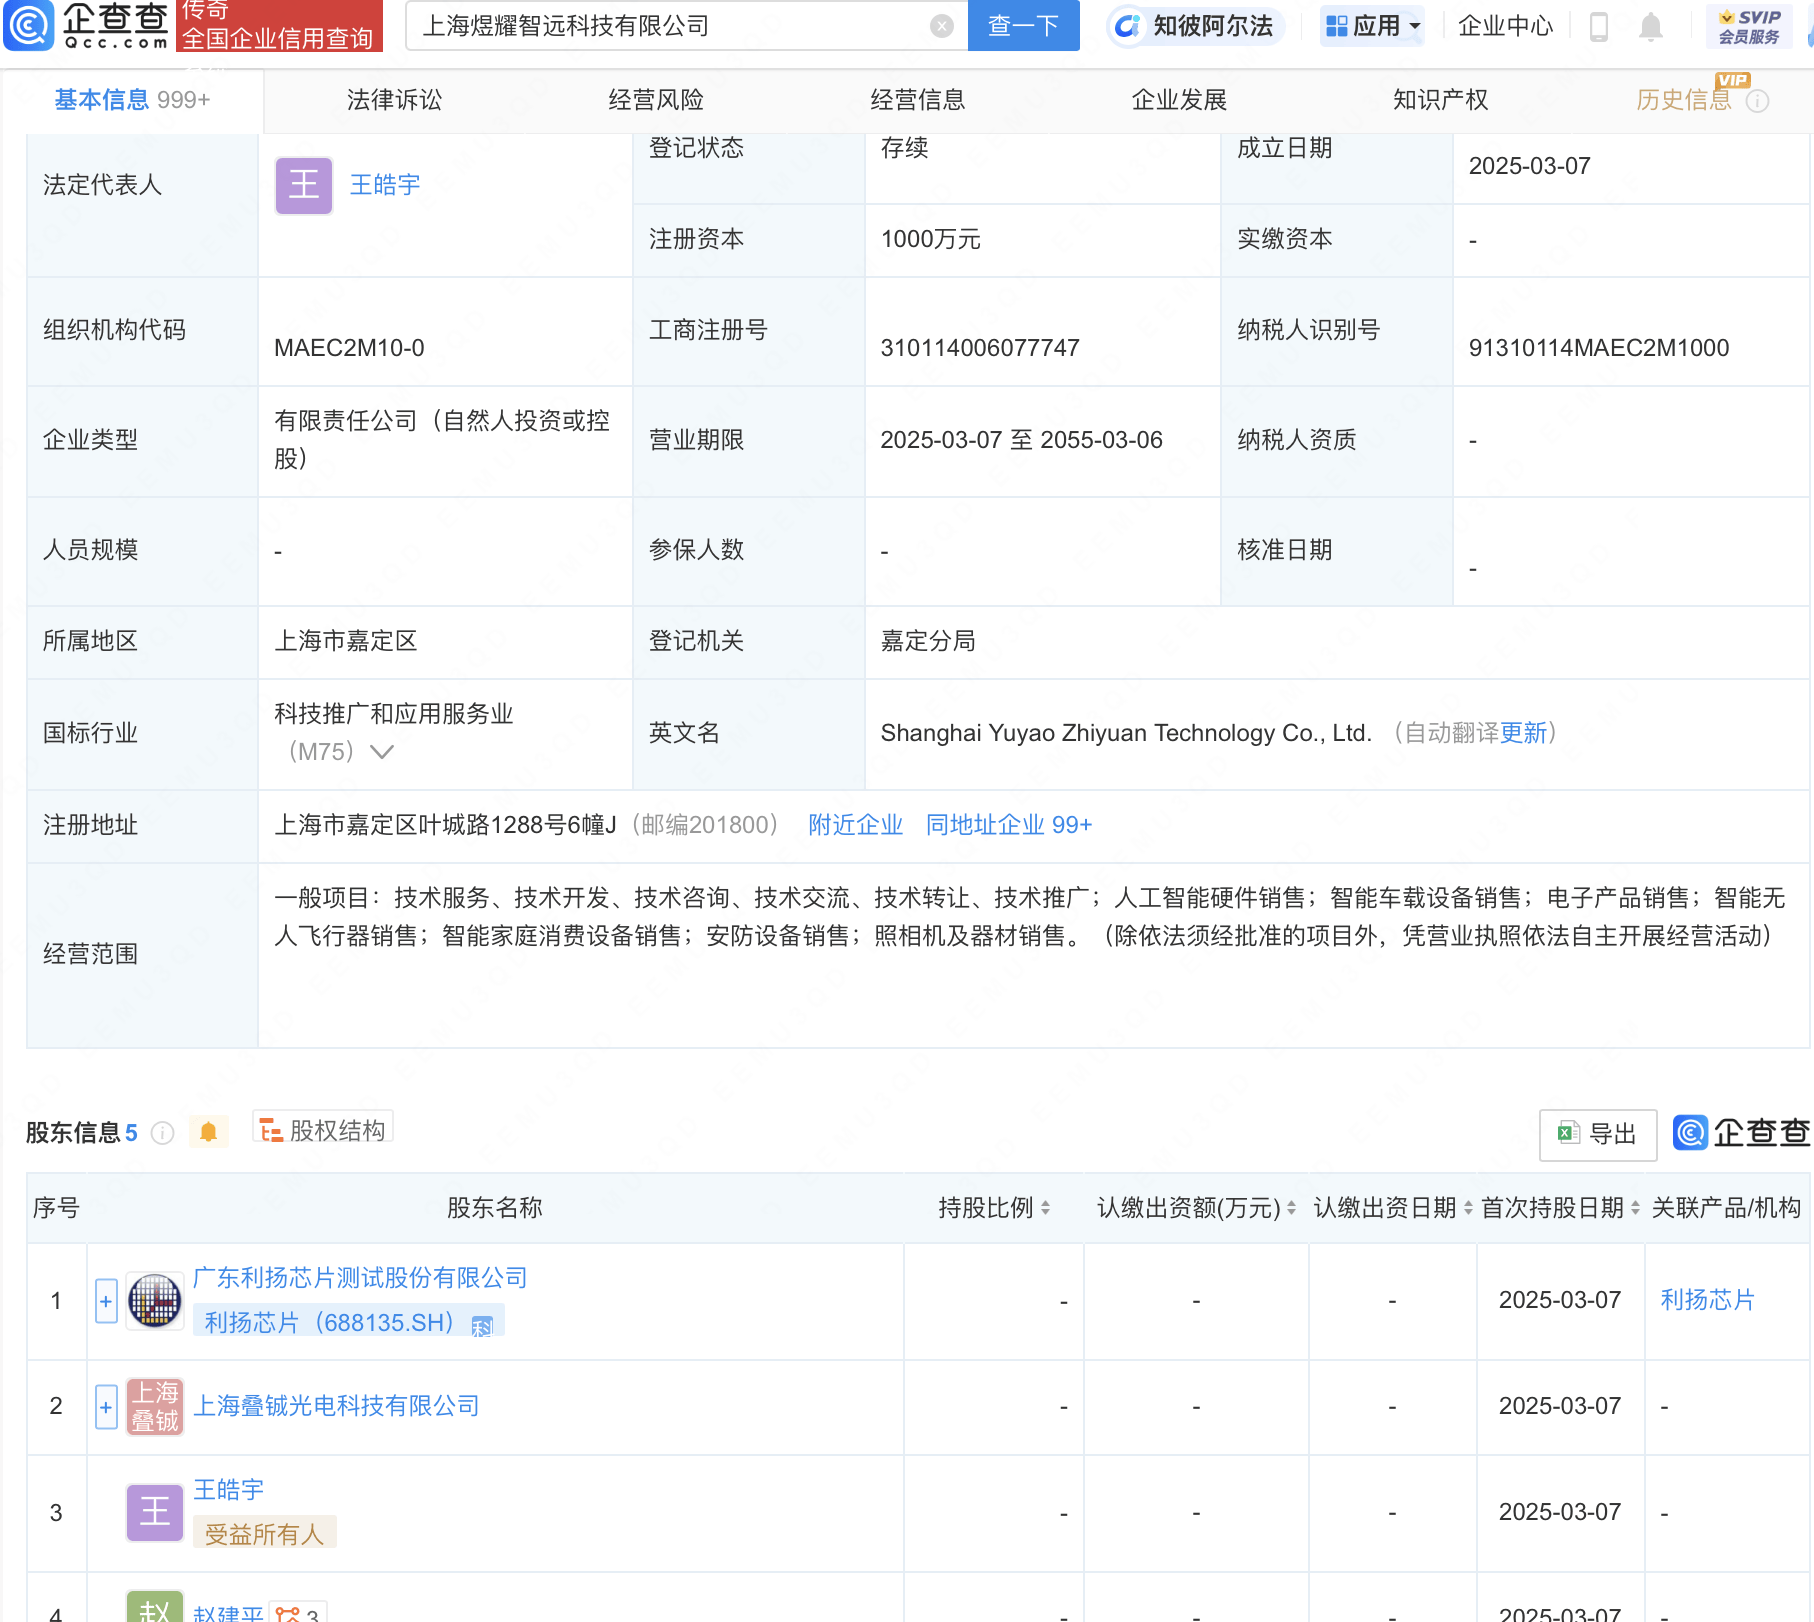Expand shareholder 广东利扬芯片测试股份有限公司 with plus icon

point(105,1300)
